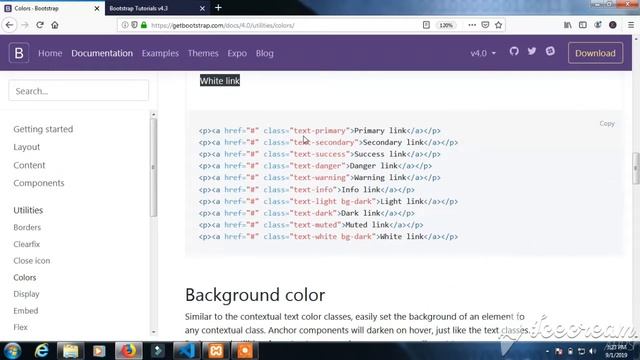The image size is (640, 360).
Task: Open the GitHub icon link
Action: pyautogui.click(x=514, y=51)
